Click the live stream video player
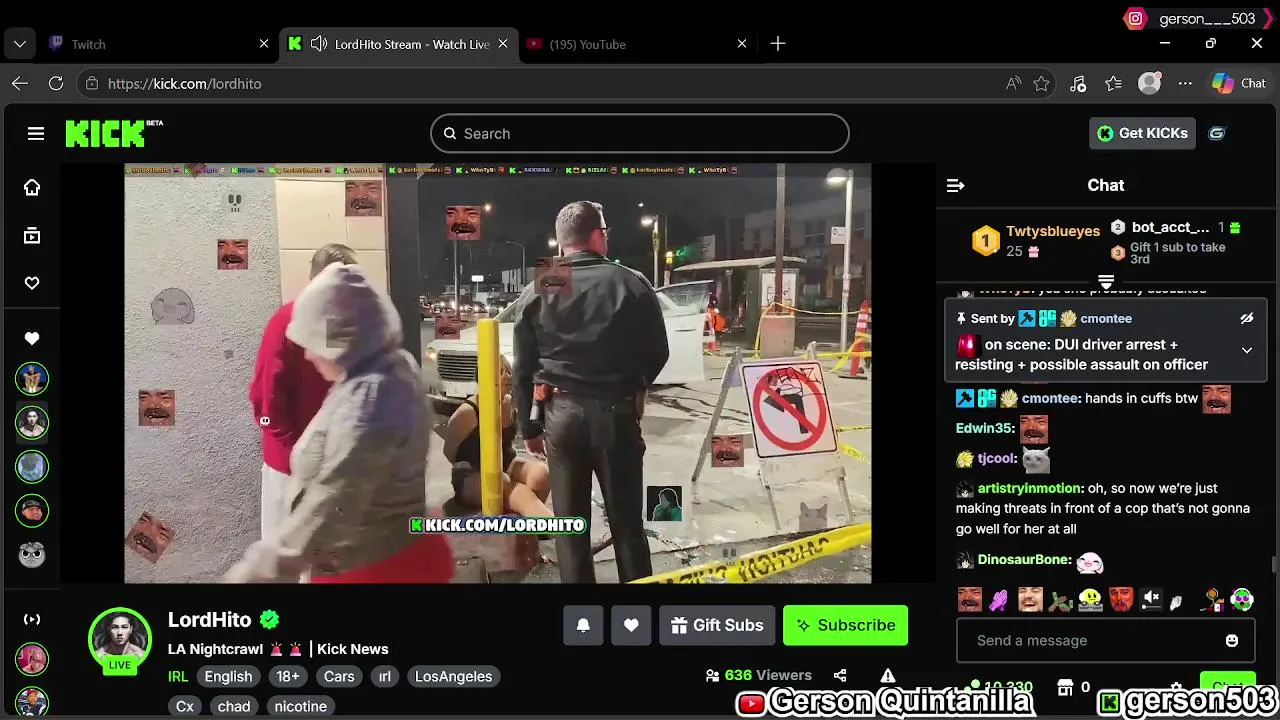 point(497,373)
